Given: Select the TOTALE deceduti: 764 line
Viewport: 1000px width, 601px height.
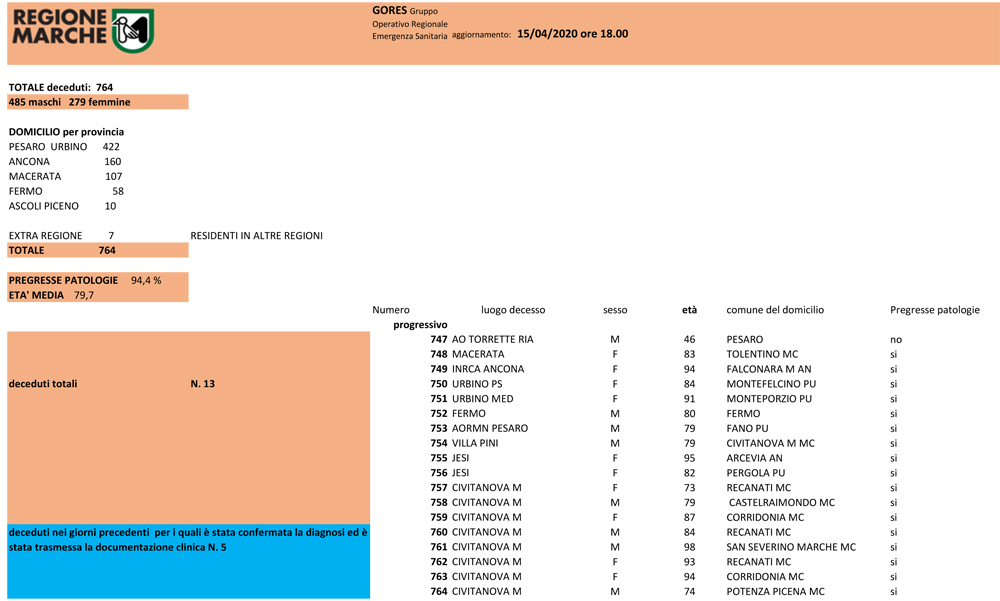Looking at the screenshot, I should [61, 87].
